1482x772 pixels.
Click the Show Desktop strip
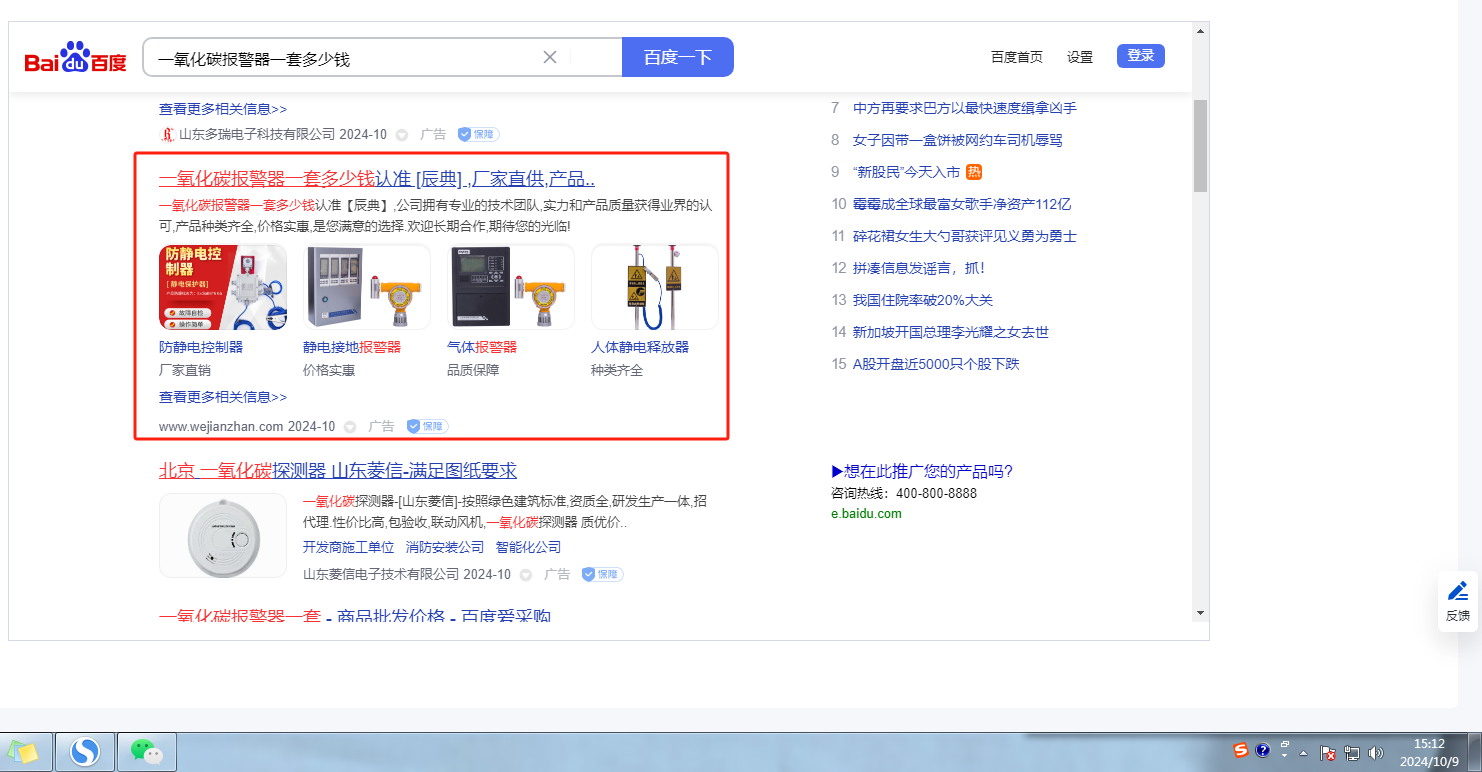pyautogui.click(x=1475, y=752)
